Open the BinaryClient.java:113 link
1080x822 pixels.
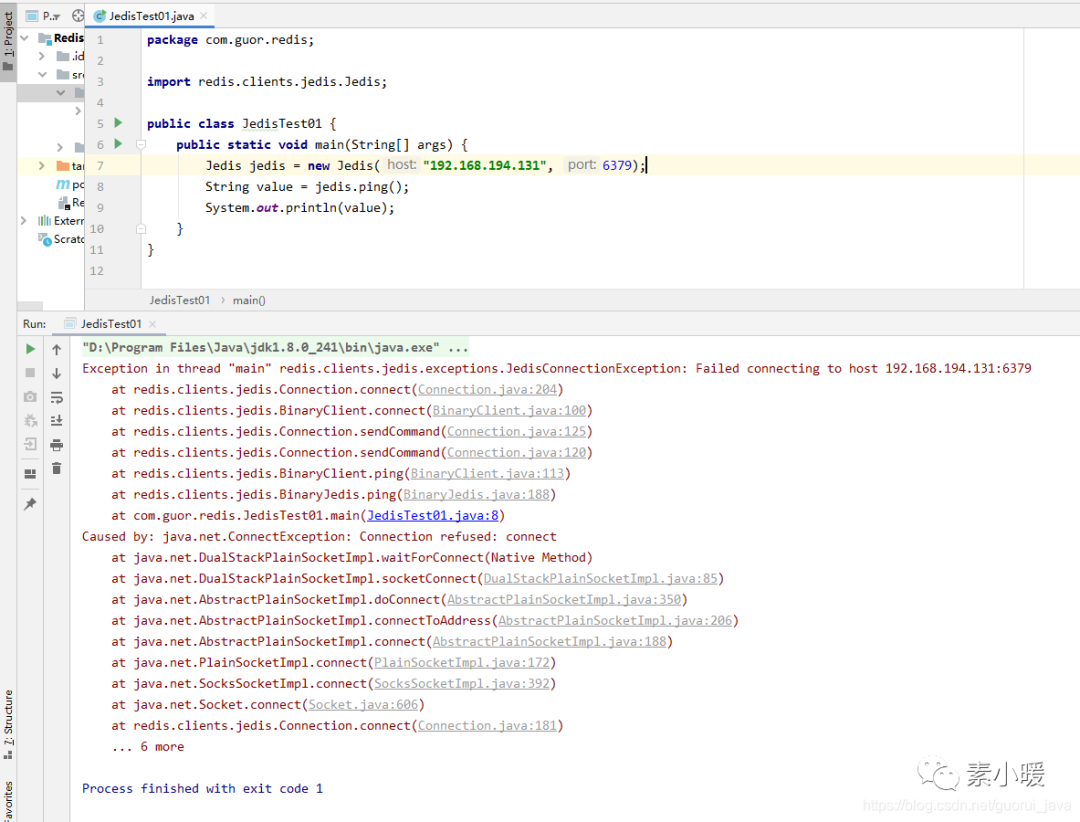coord(487,473)
